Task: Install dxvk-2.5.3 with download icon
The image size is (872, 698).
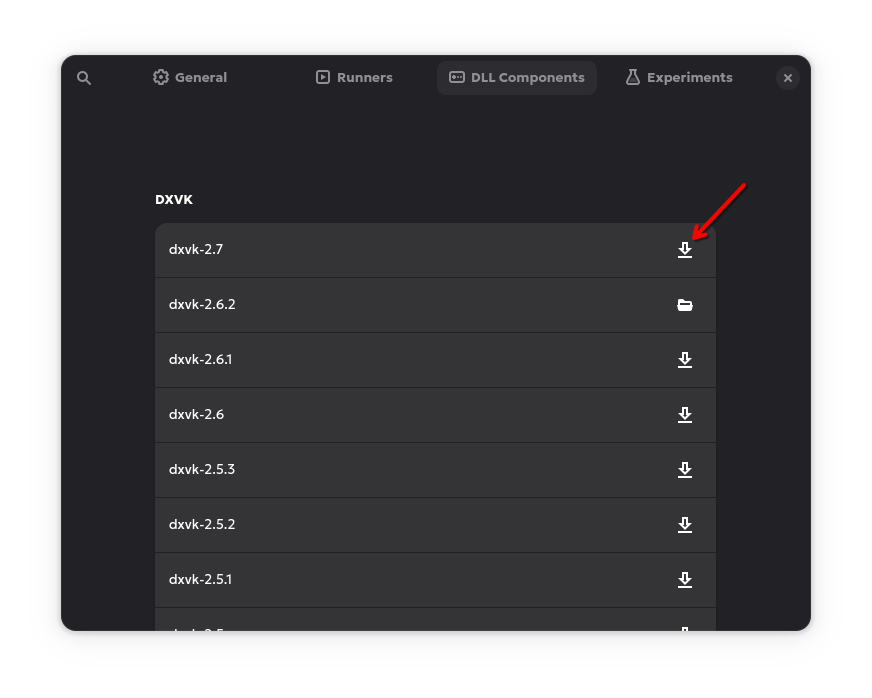Action: (x=685, y=470)
